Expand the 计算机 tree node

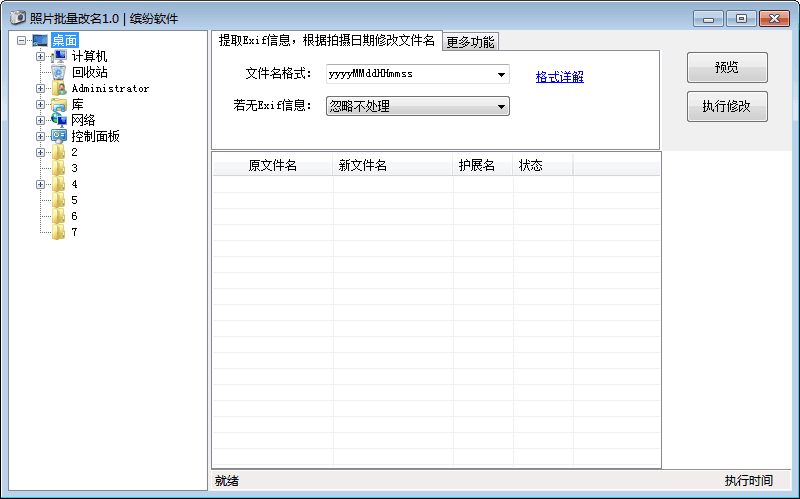[x=41, y=56]
